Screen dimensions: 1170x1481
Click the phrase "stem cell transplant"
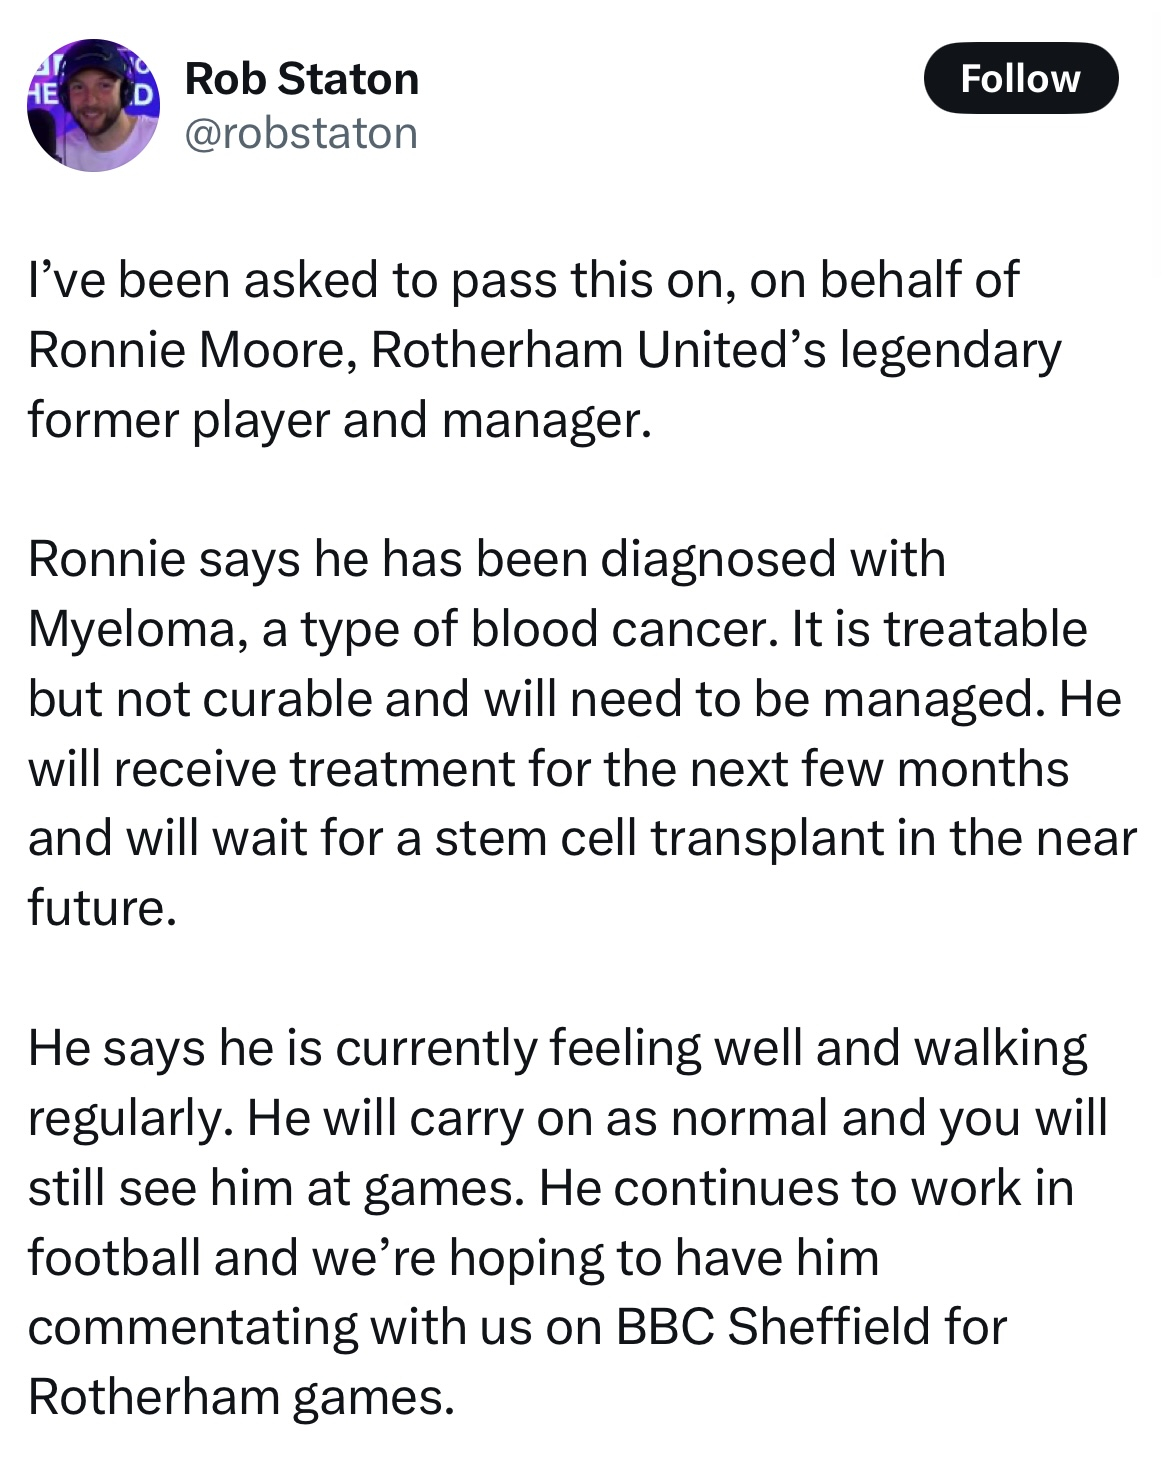click(x=660, y=839)
